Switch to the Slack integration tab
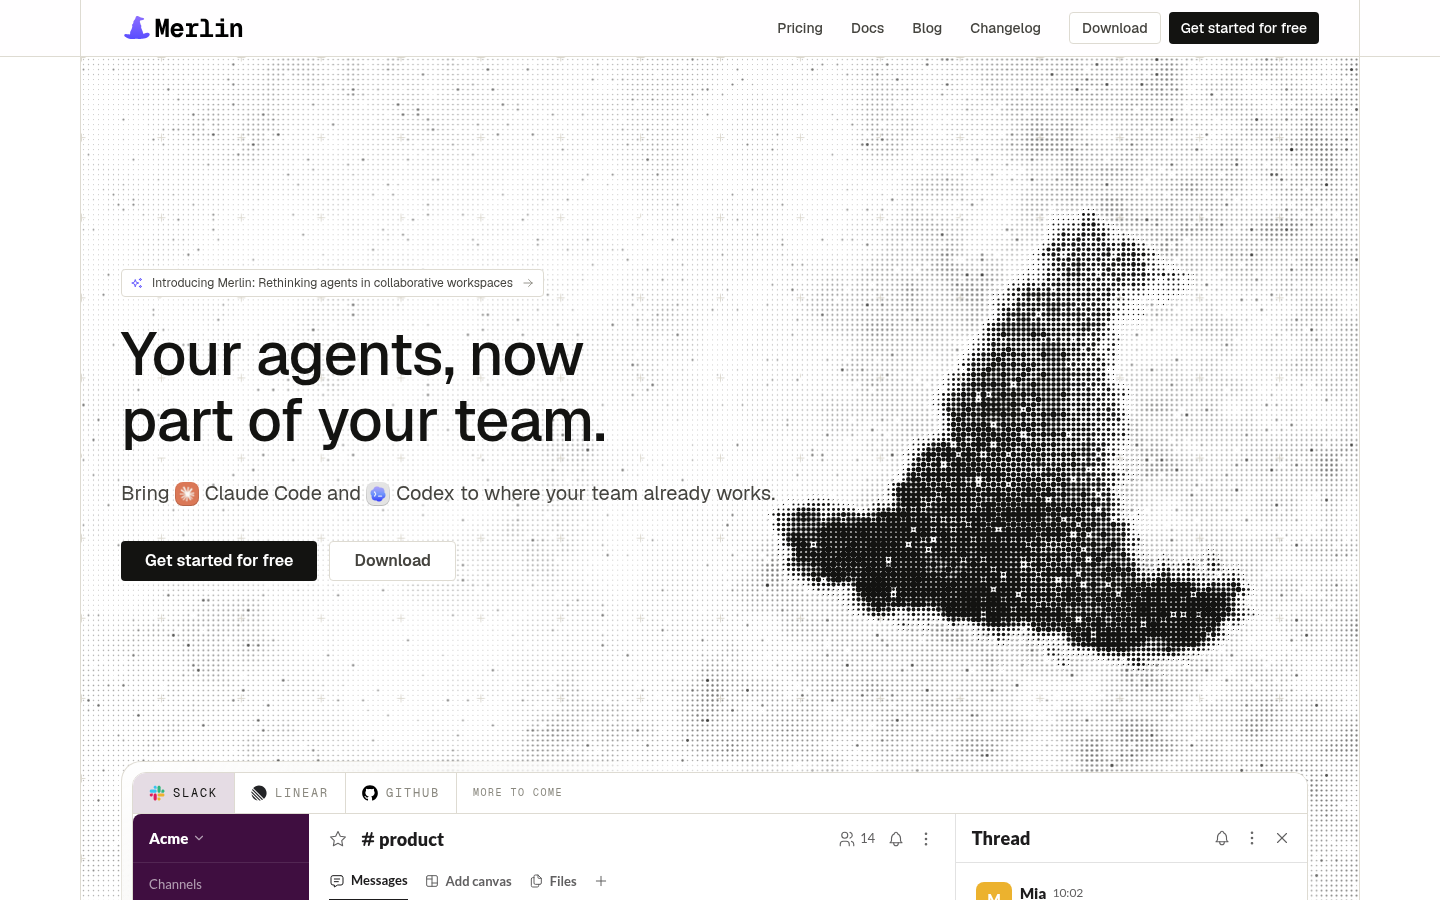 point(184,793)
